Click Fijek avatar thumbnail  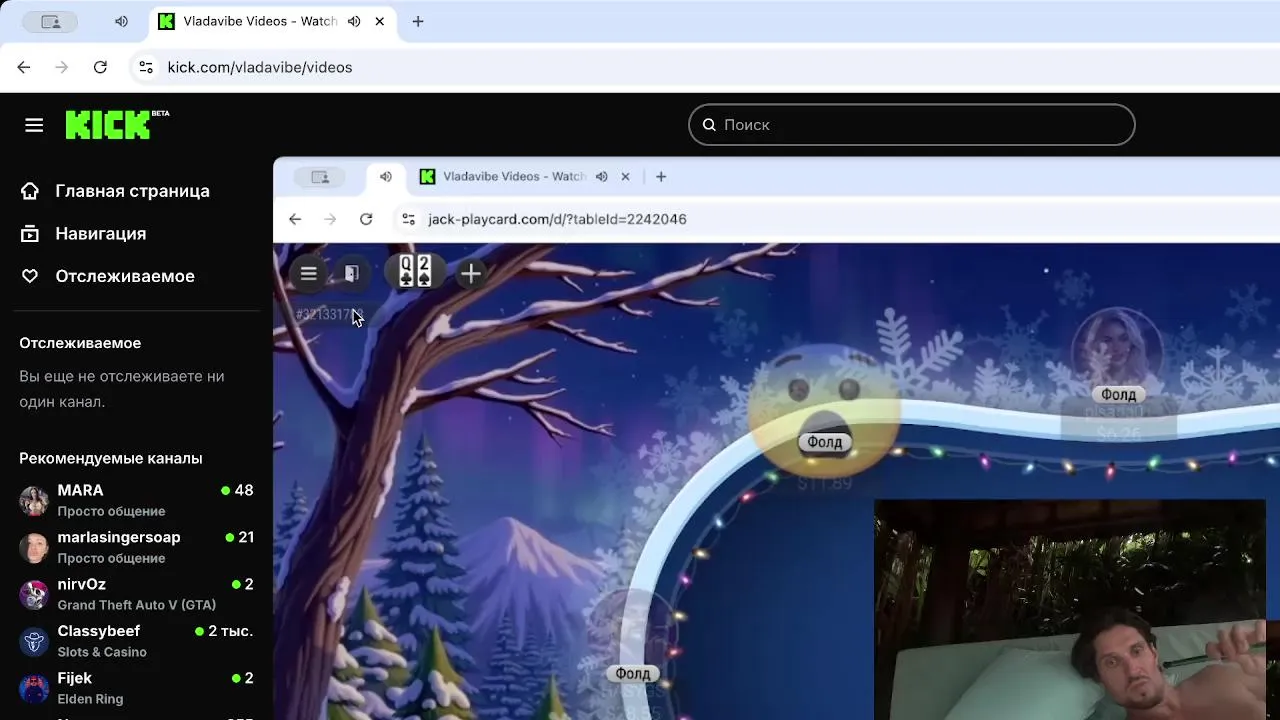[x=34, y=689]
